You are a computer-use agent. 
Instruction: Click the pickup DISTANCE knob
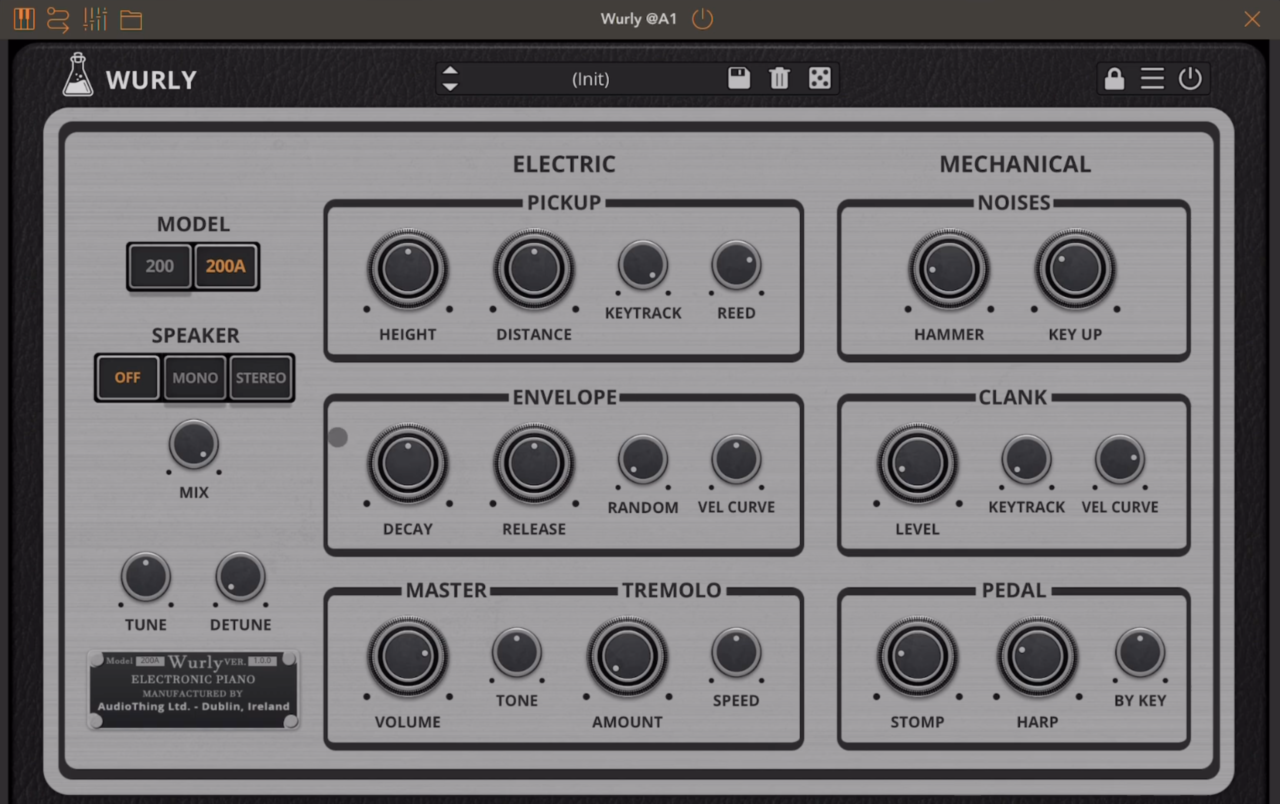click(x=534, y=269)
